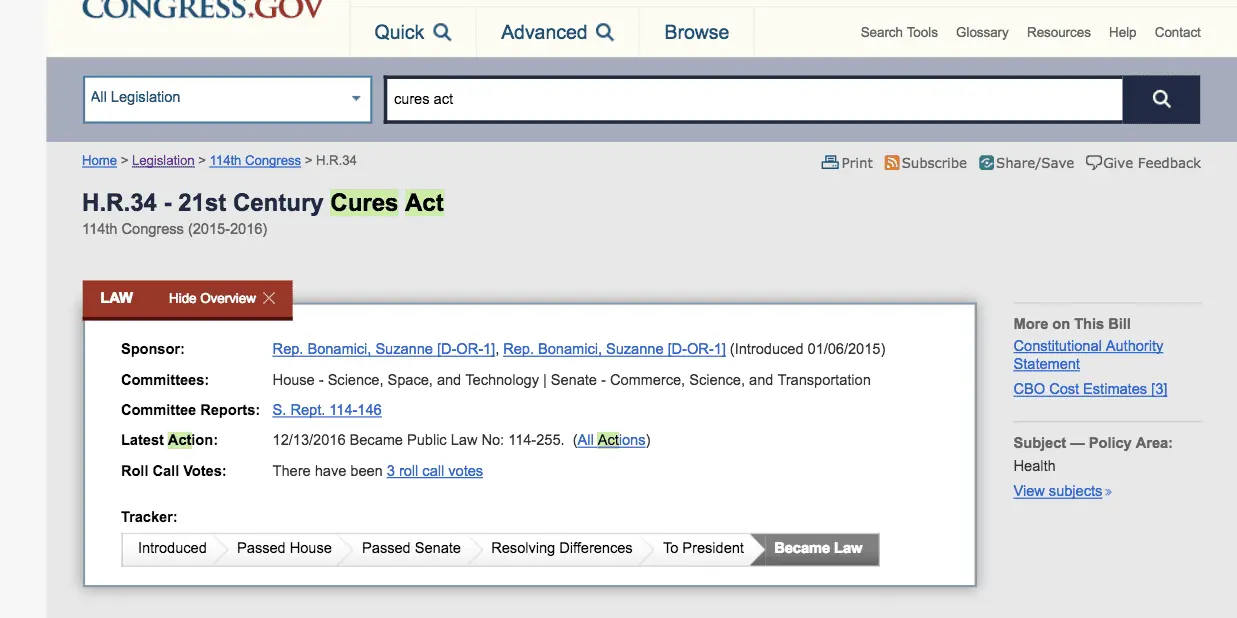Go to the Home breadcrumb link

coord(99,161)
